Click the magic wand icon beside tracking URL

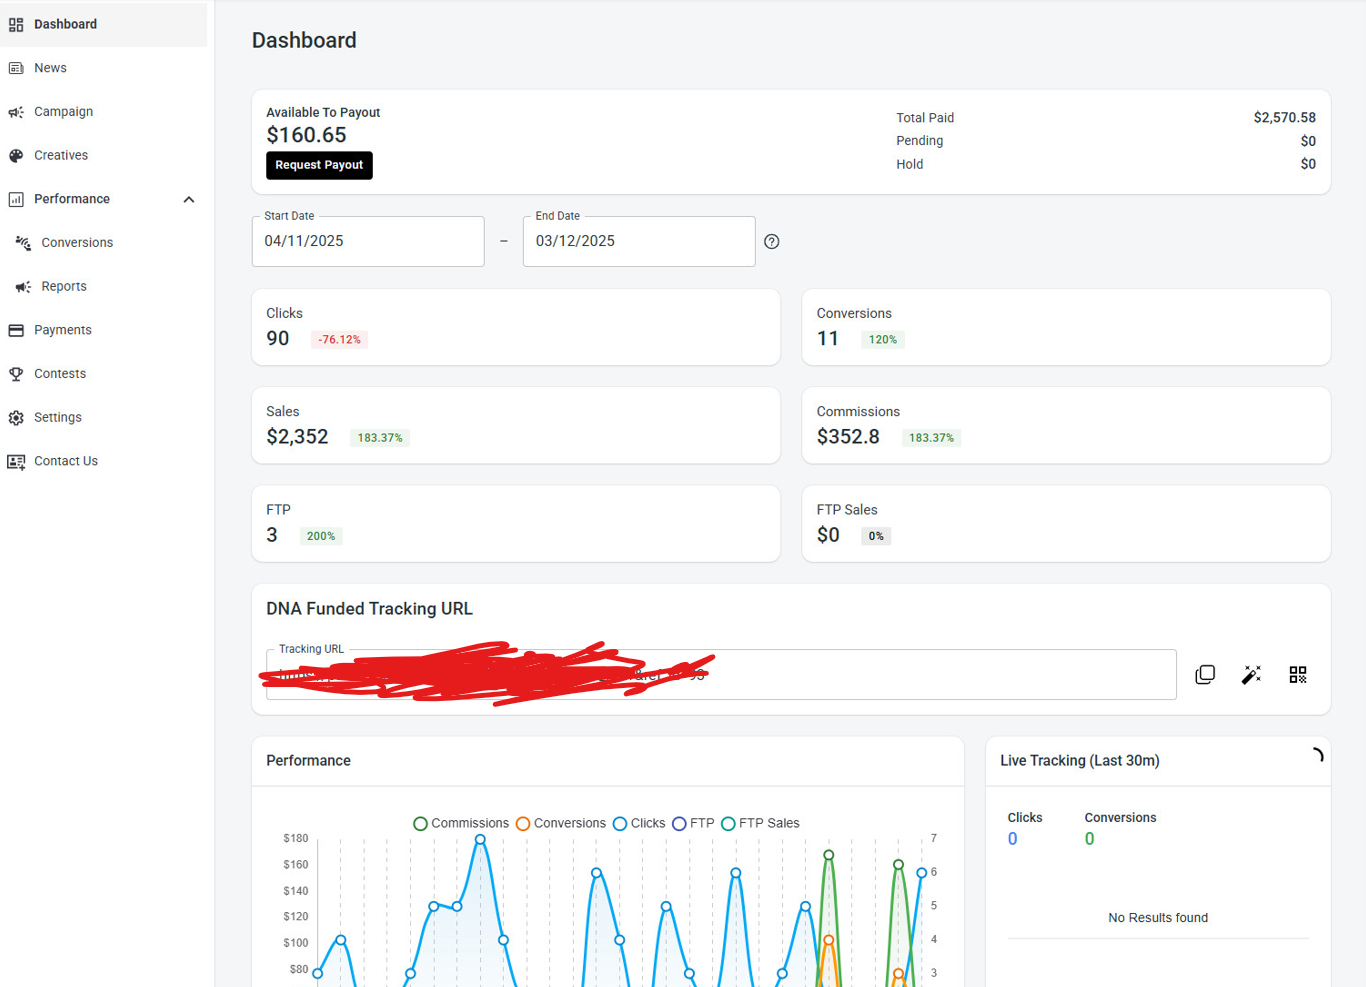coord(1251,675)
